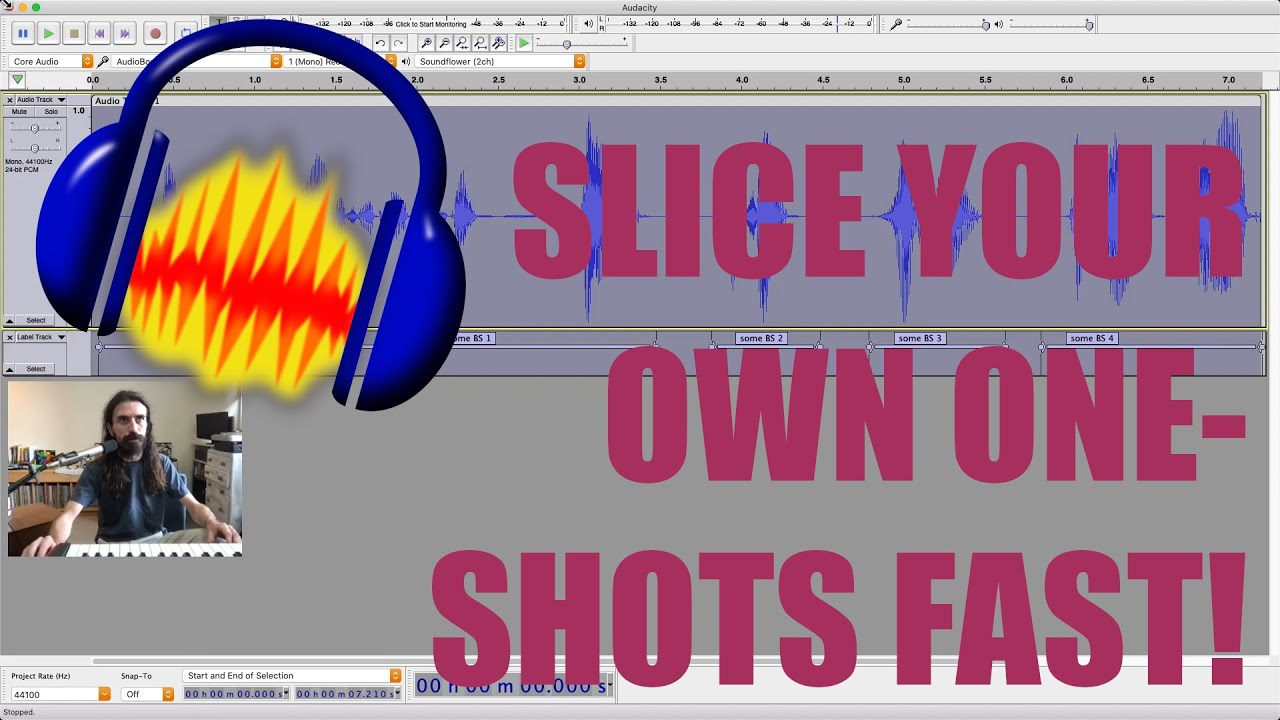
Task: Click the Fit Selection zoom icon
Action: point(462,43)
